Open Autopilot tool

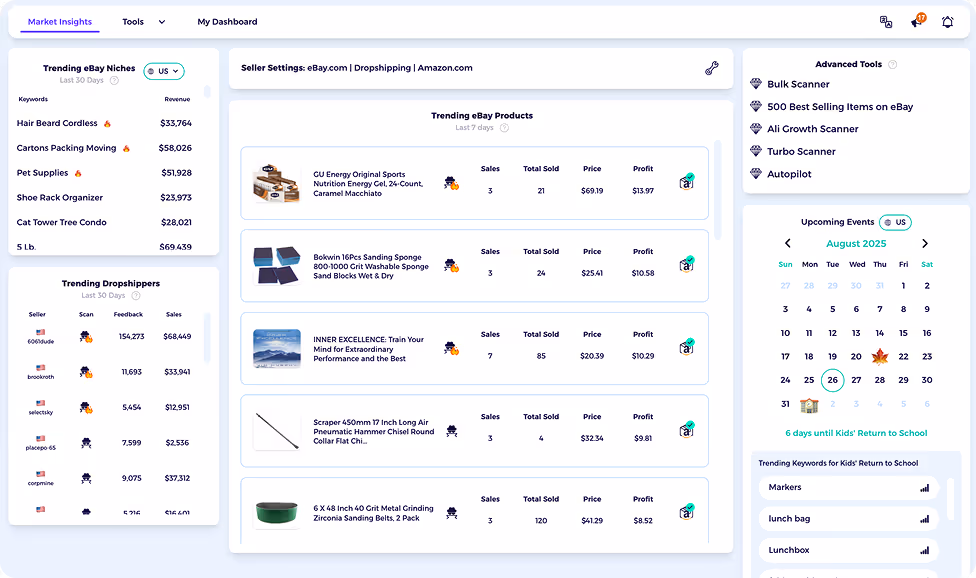click(x=789, y=174)
